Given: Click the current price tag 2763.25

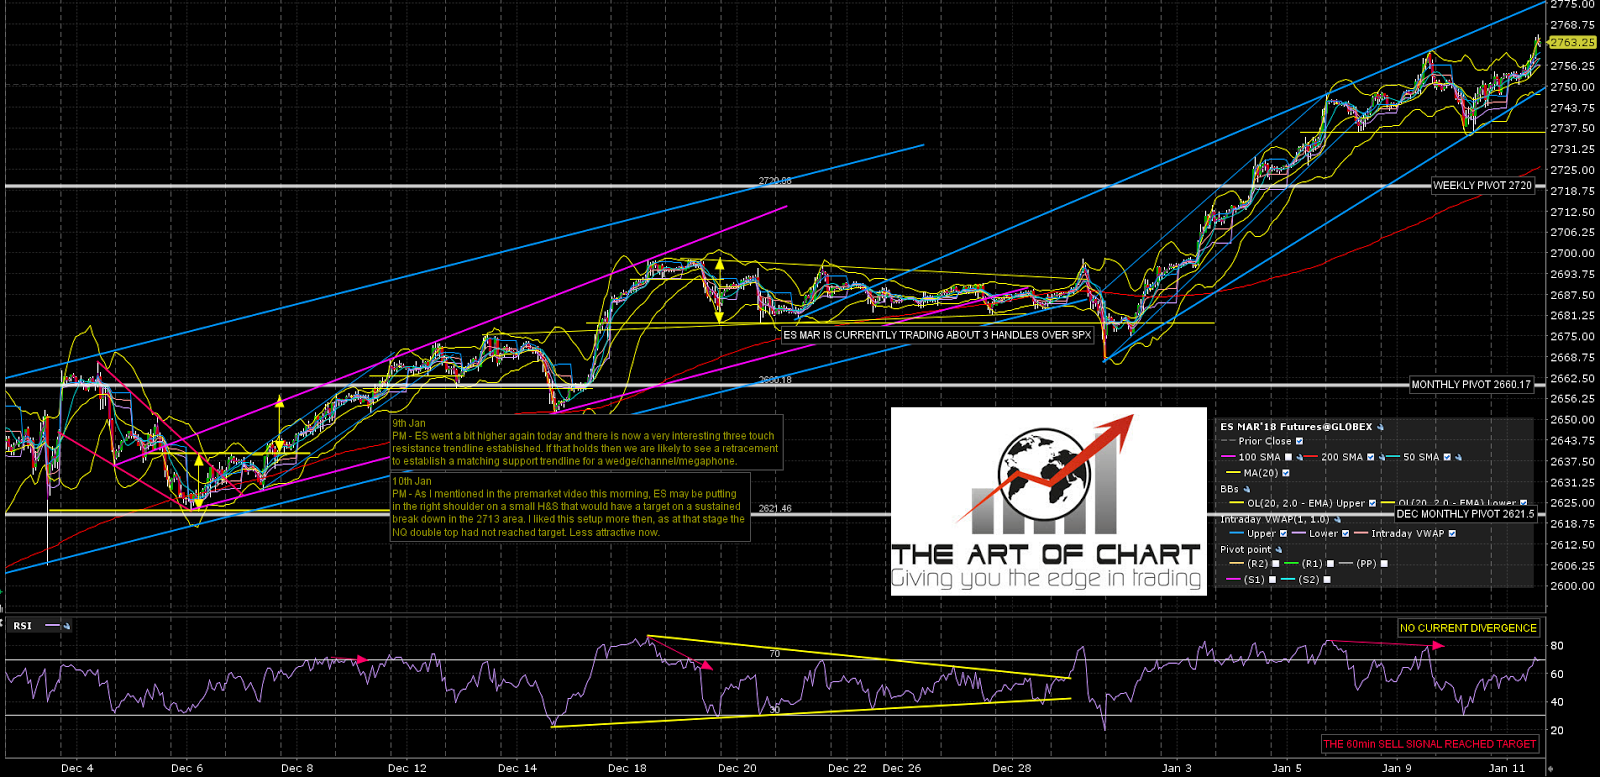Looking at the screenshot, I should point(1573,43).
